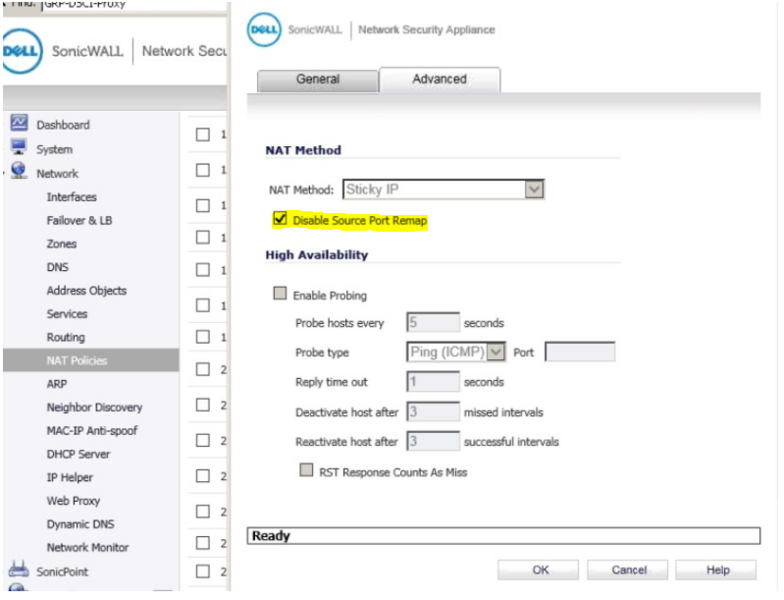Toggle the Enable Probing checkbox
Viewport: 784px width, 600px height.
(280, 295)
